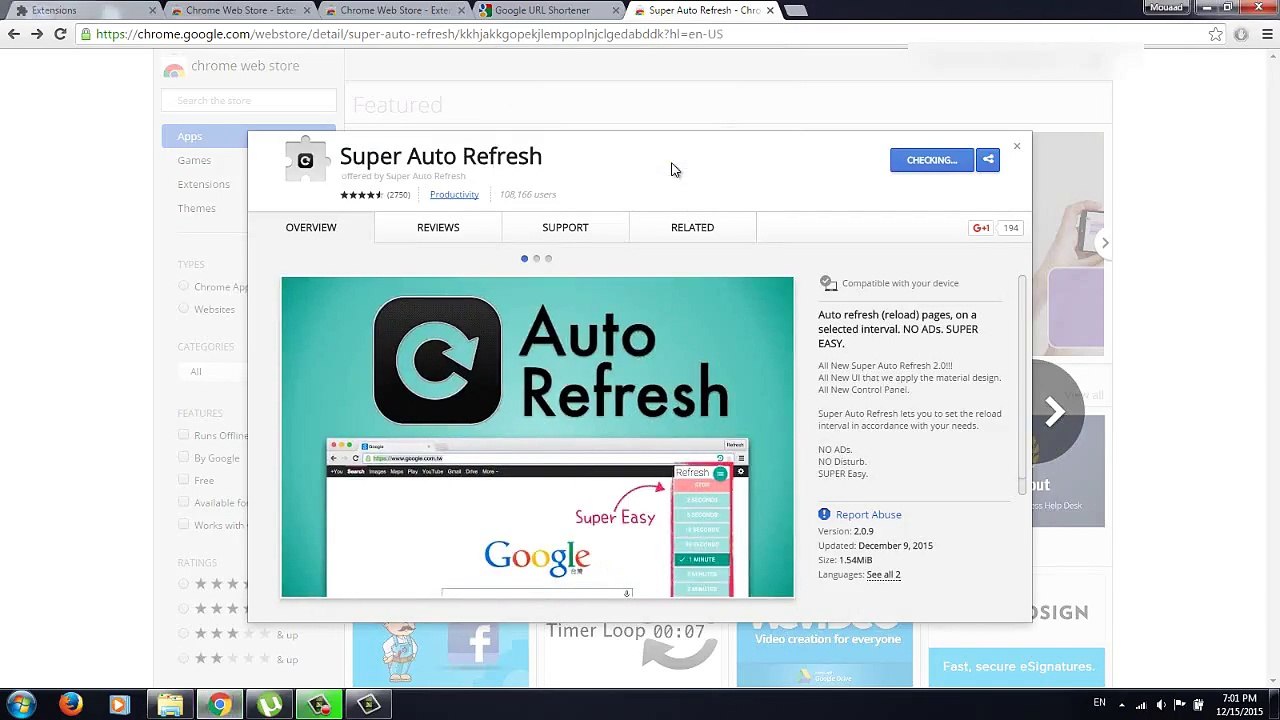
Task: Open Windows Explorer from the taskbar
Action: (170, 705)
